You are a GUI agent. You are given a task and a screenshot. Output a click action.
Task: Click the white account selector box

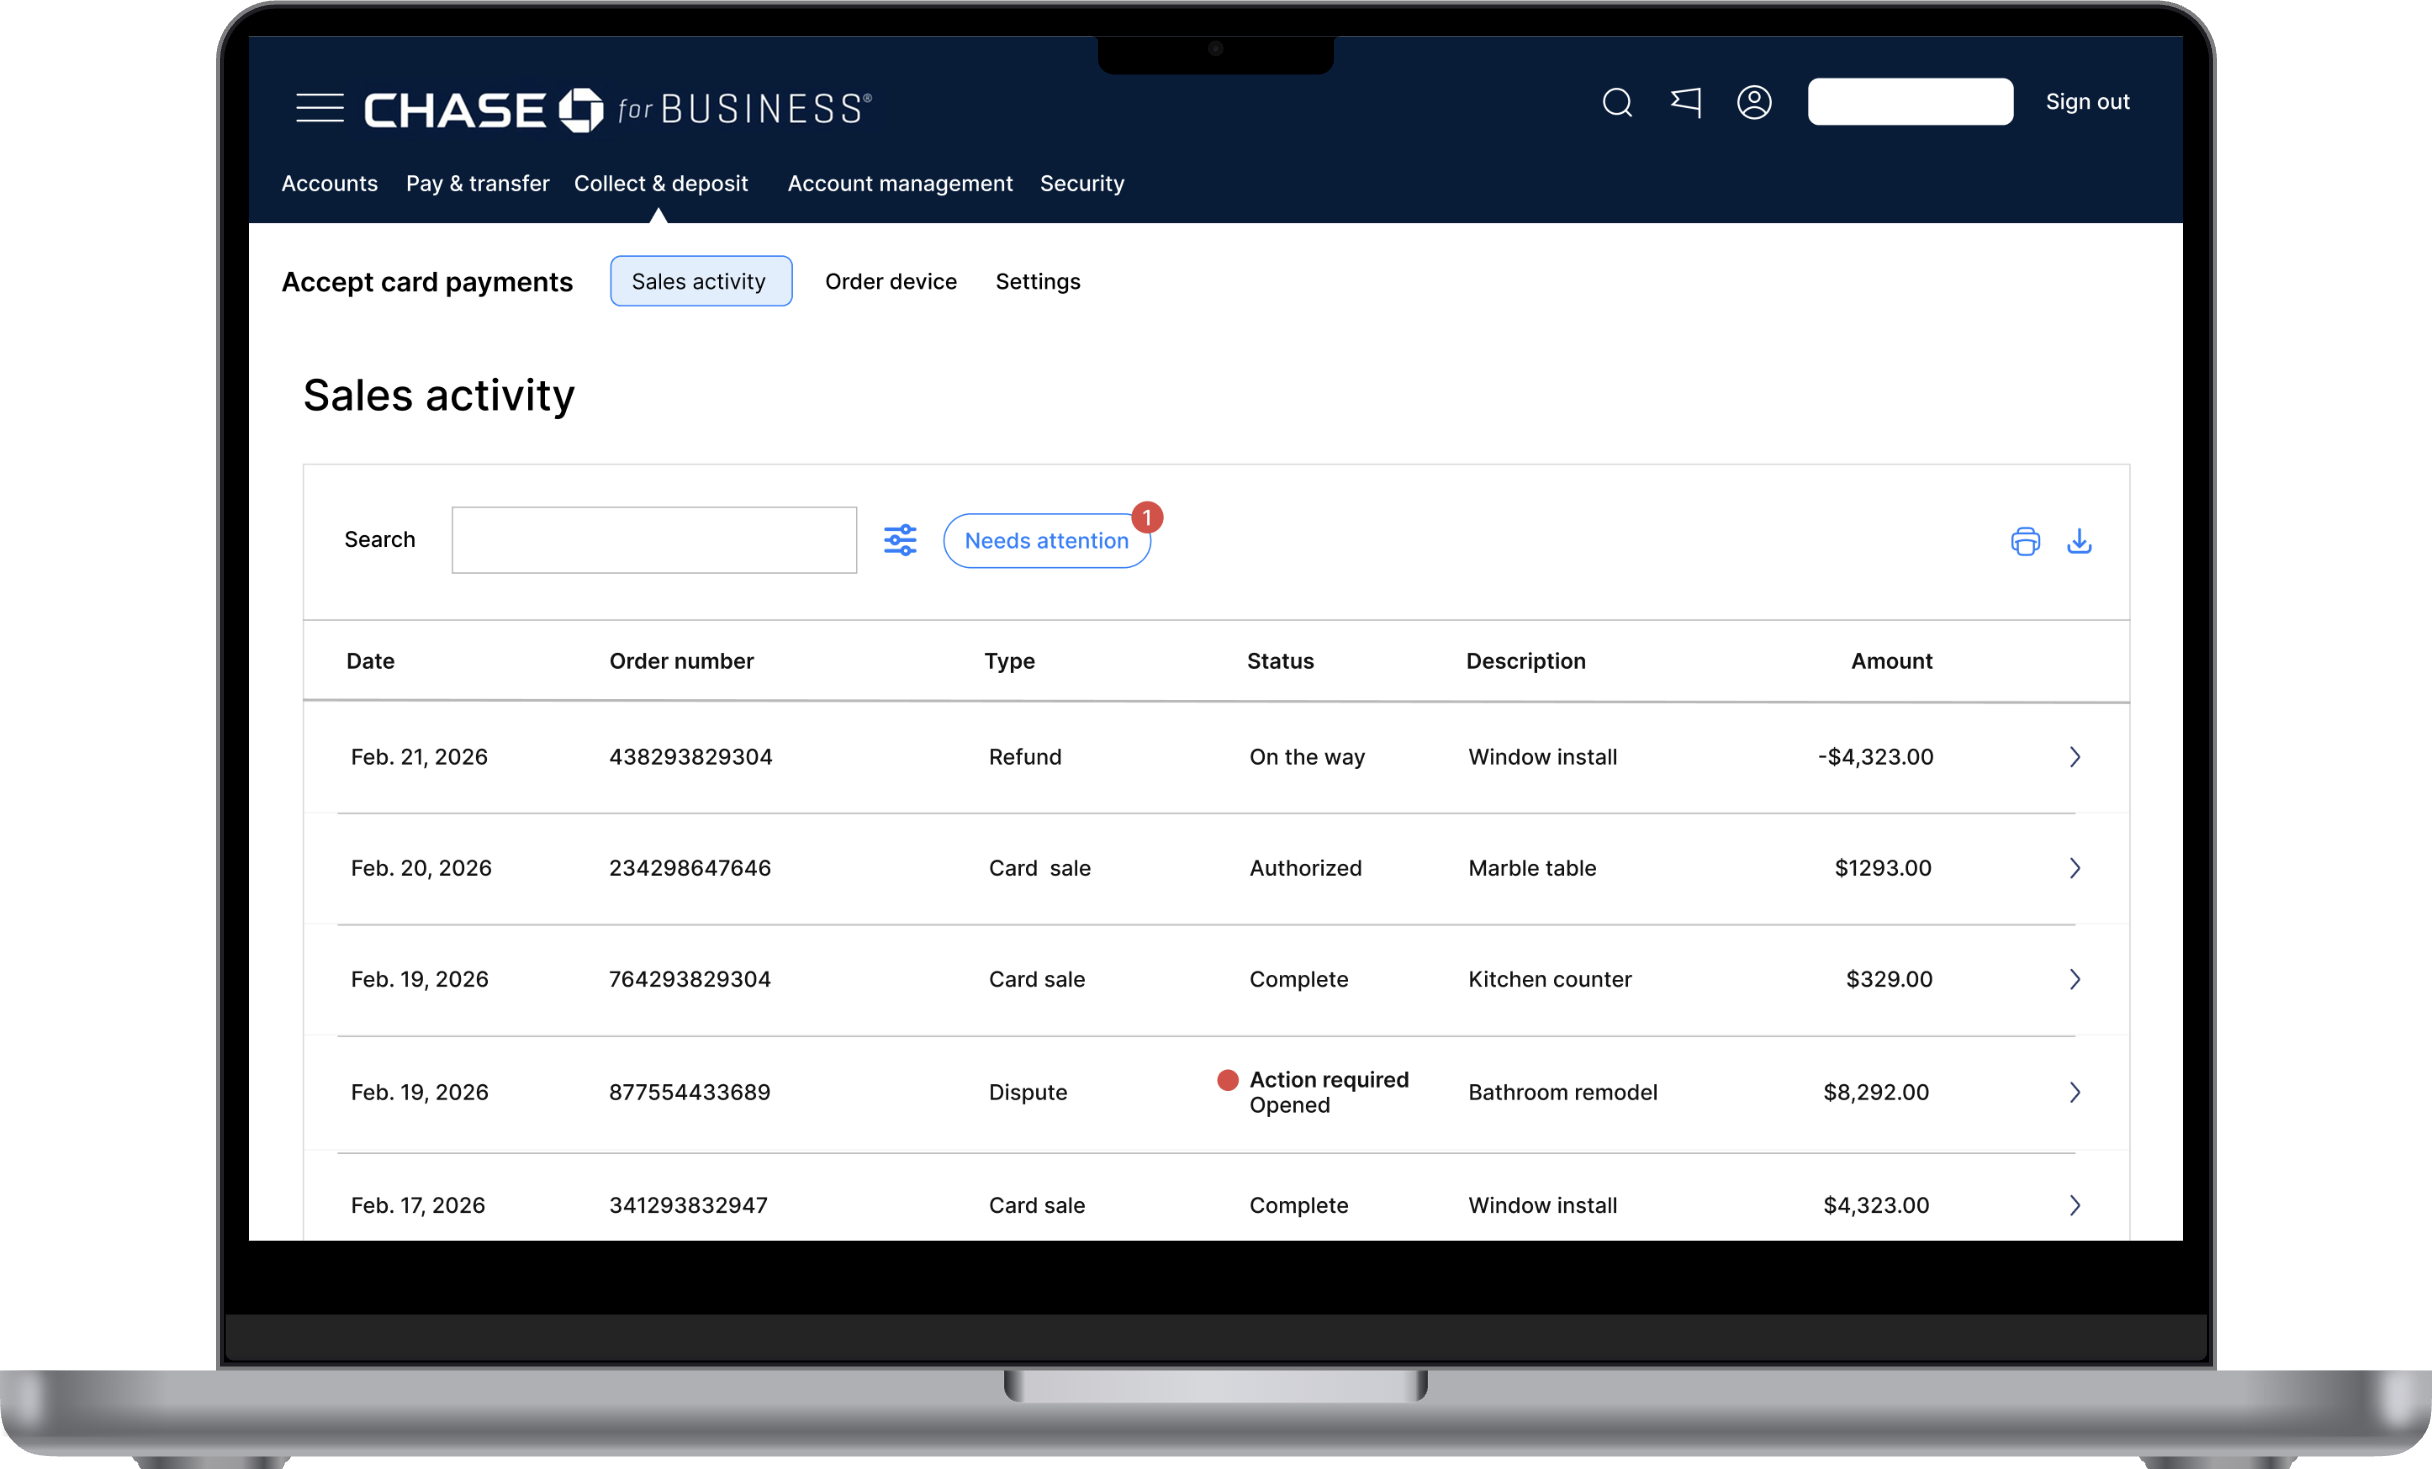1910,102
